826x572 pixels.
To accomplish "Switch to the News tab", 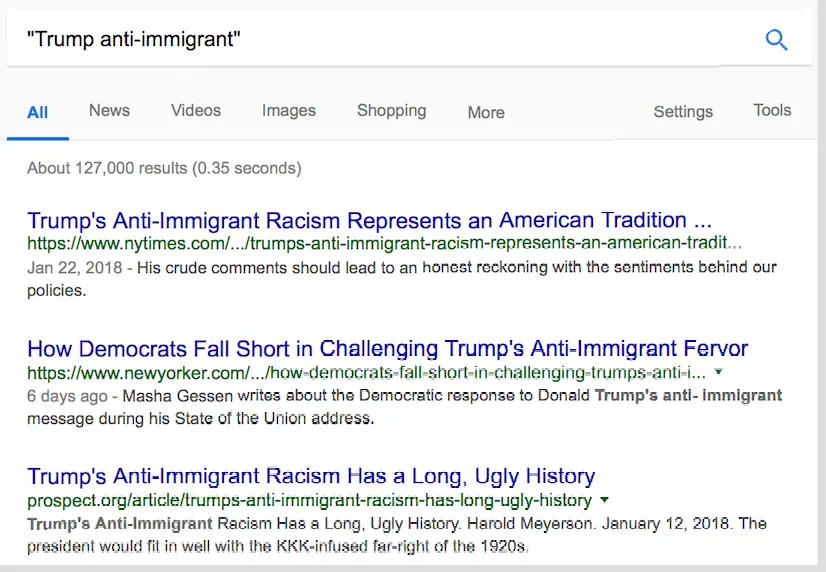I will pyautogui.click(x=109, y=111).
